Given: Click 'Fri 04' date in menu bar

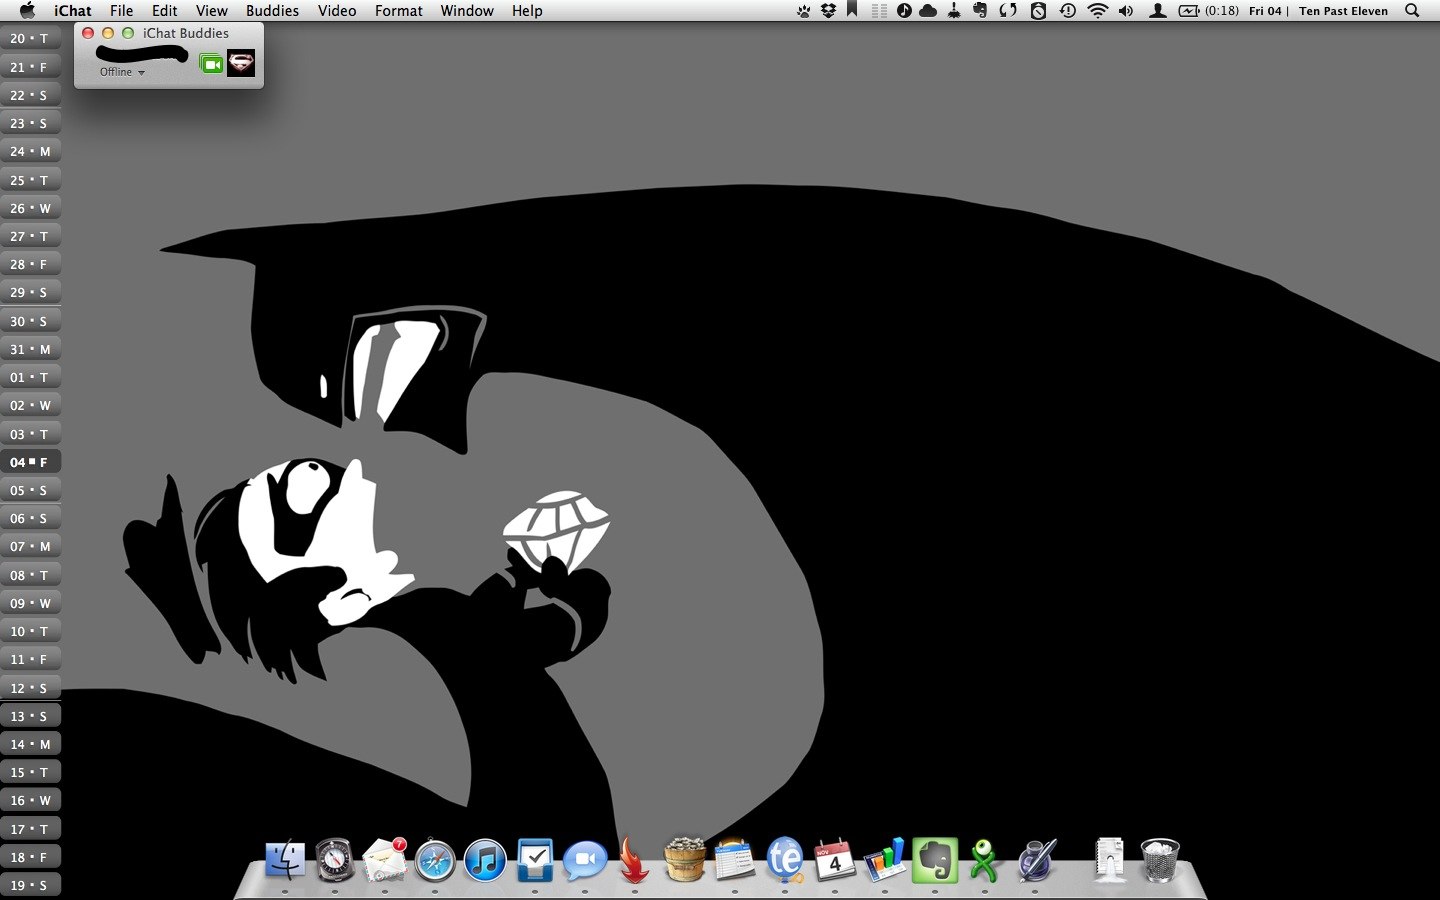Looking at the screenshot, I should [1265, 11].
